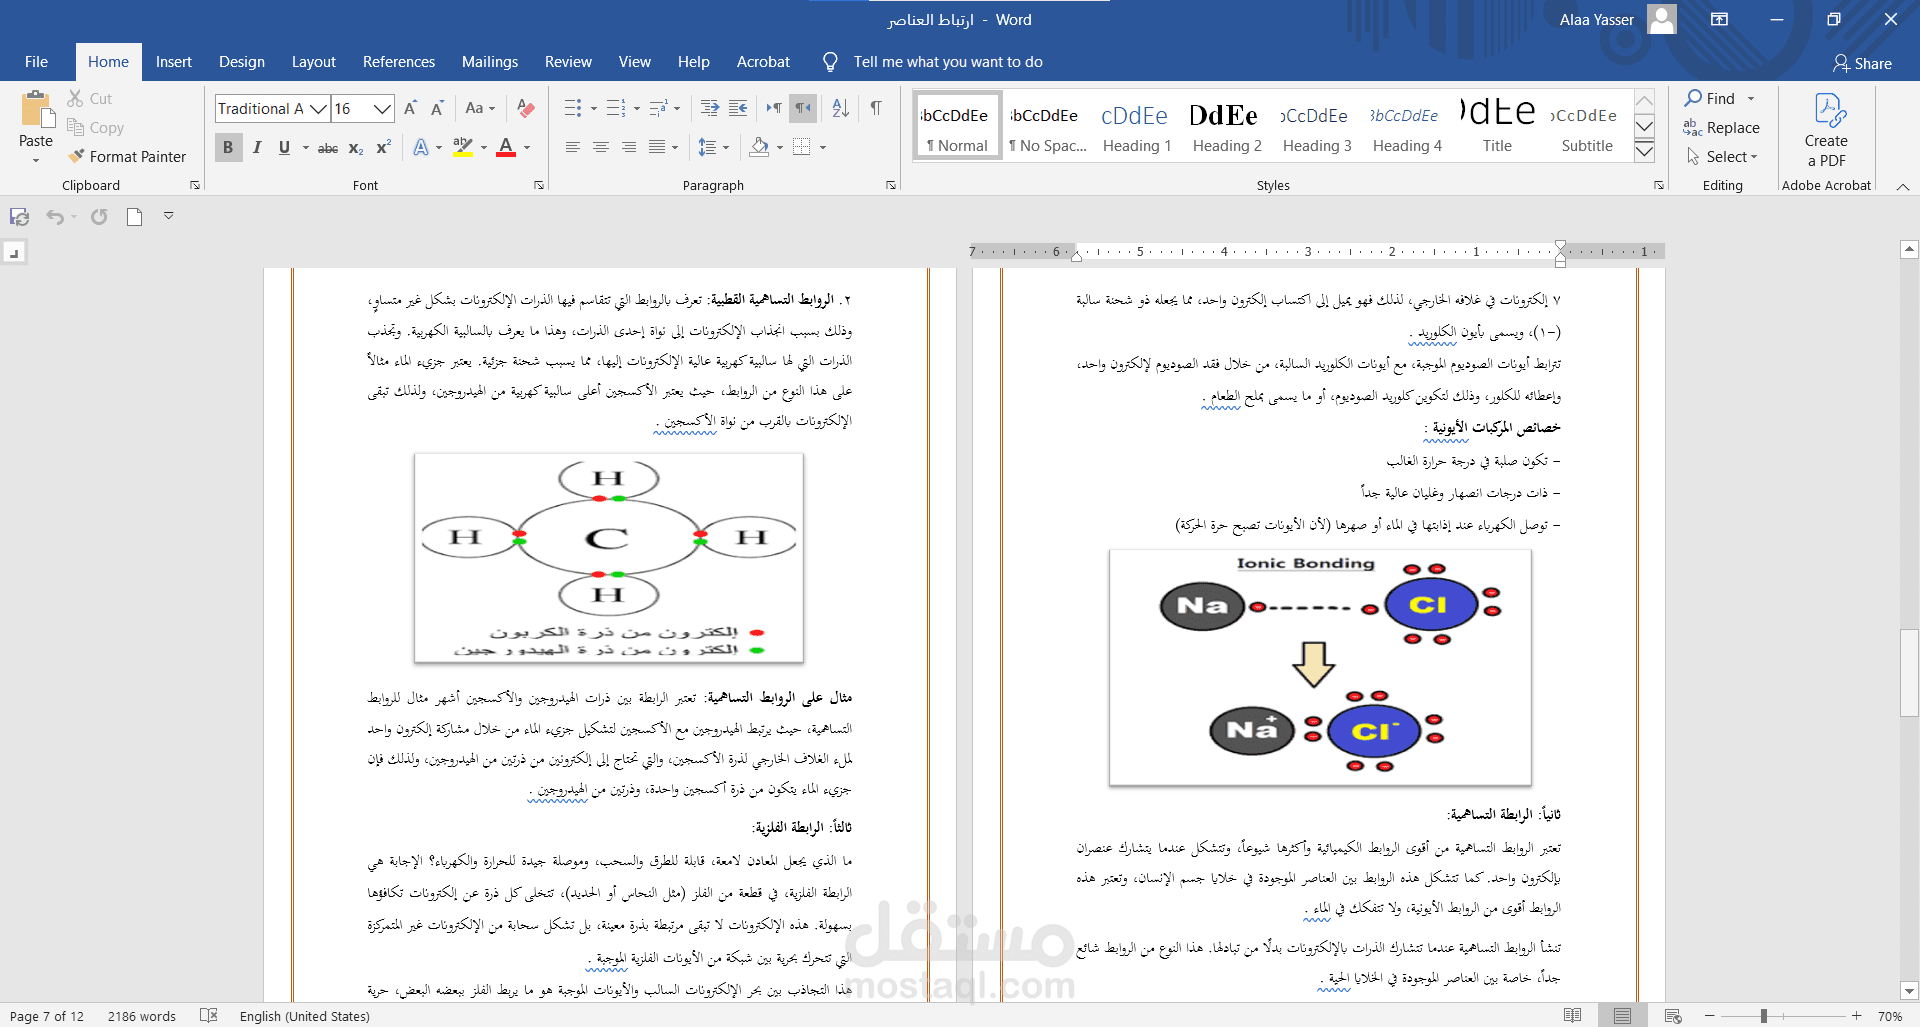Apply the yellow text highlight color
1920x1027 pixels.
(462, 148)
